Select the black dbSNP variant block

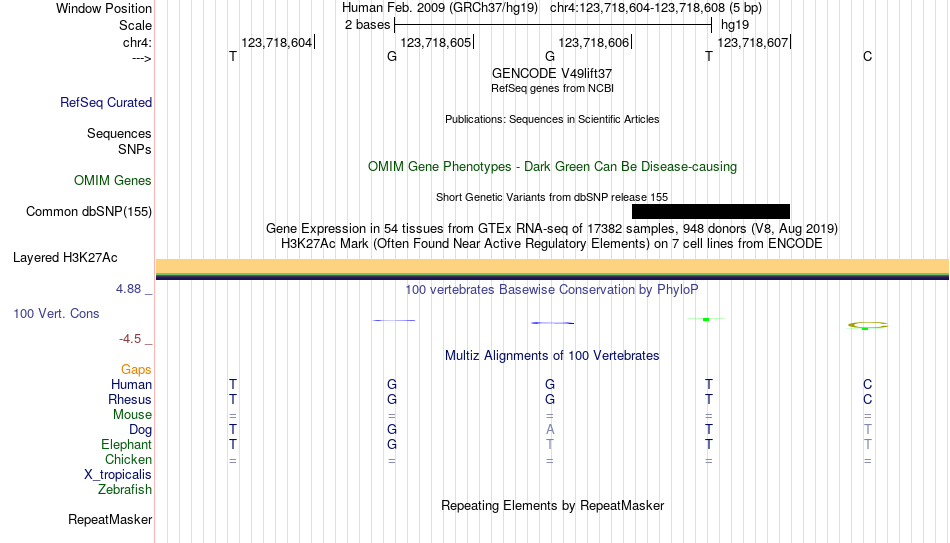[x=711, y=212]
